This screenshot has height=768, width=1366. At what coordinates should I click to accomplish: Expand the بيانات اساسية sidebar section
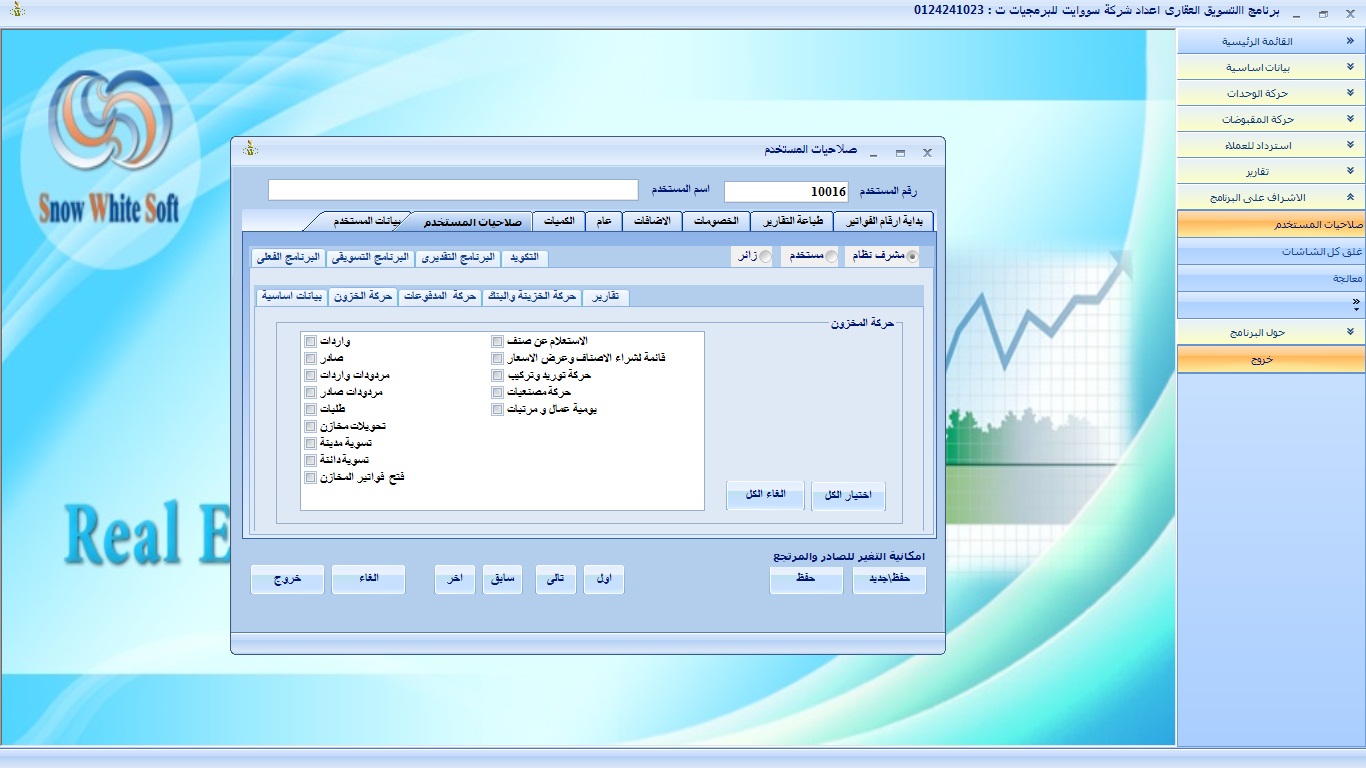[1270, 68]
